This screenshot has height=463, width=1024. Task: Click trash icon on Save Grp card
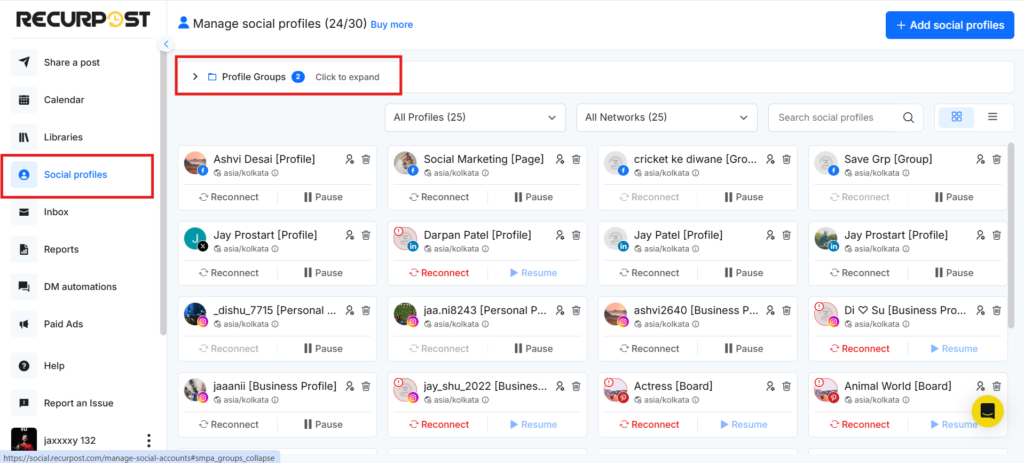[x=997, y=159]
